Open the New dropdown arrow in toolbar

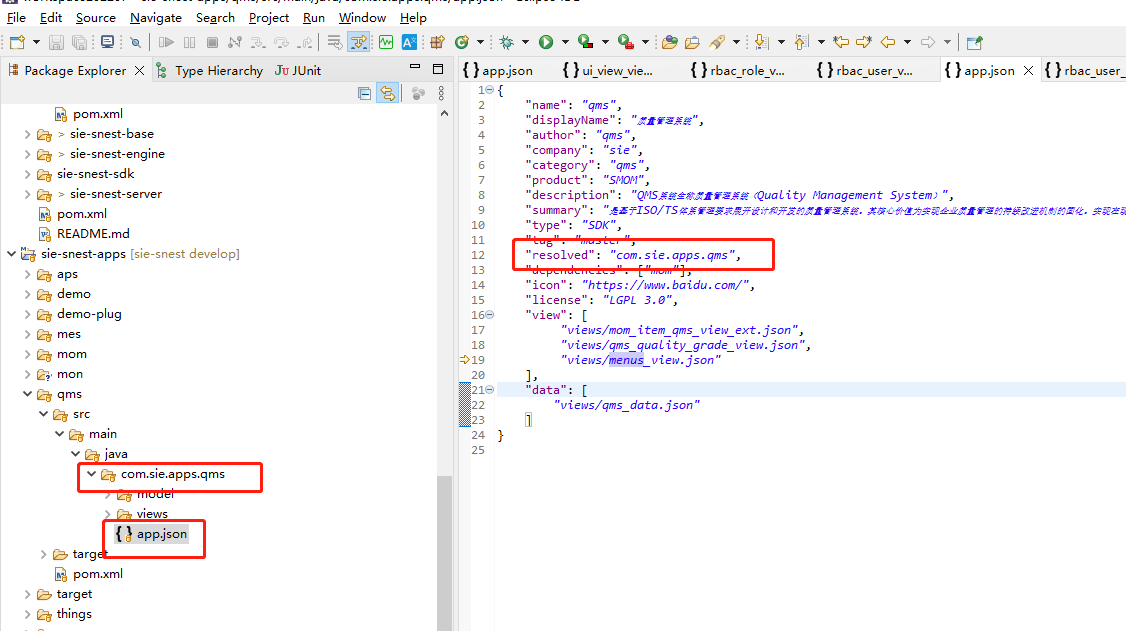tap(36, 42)
